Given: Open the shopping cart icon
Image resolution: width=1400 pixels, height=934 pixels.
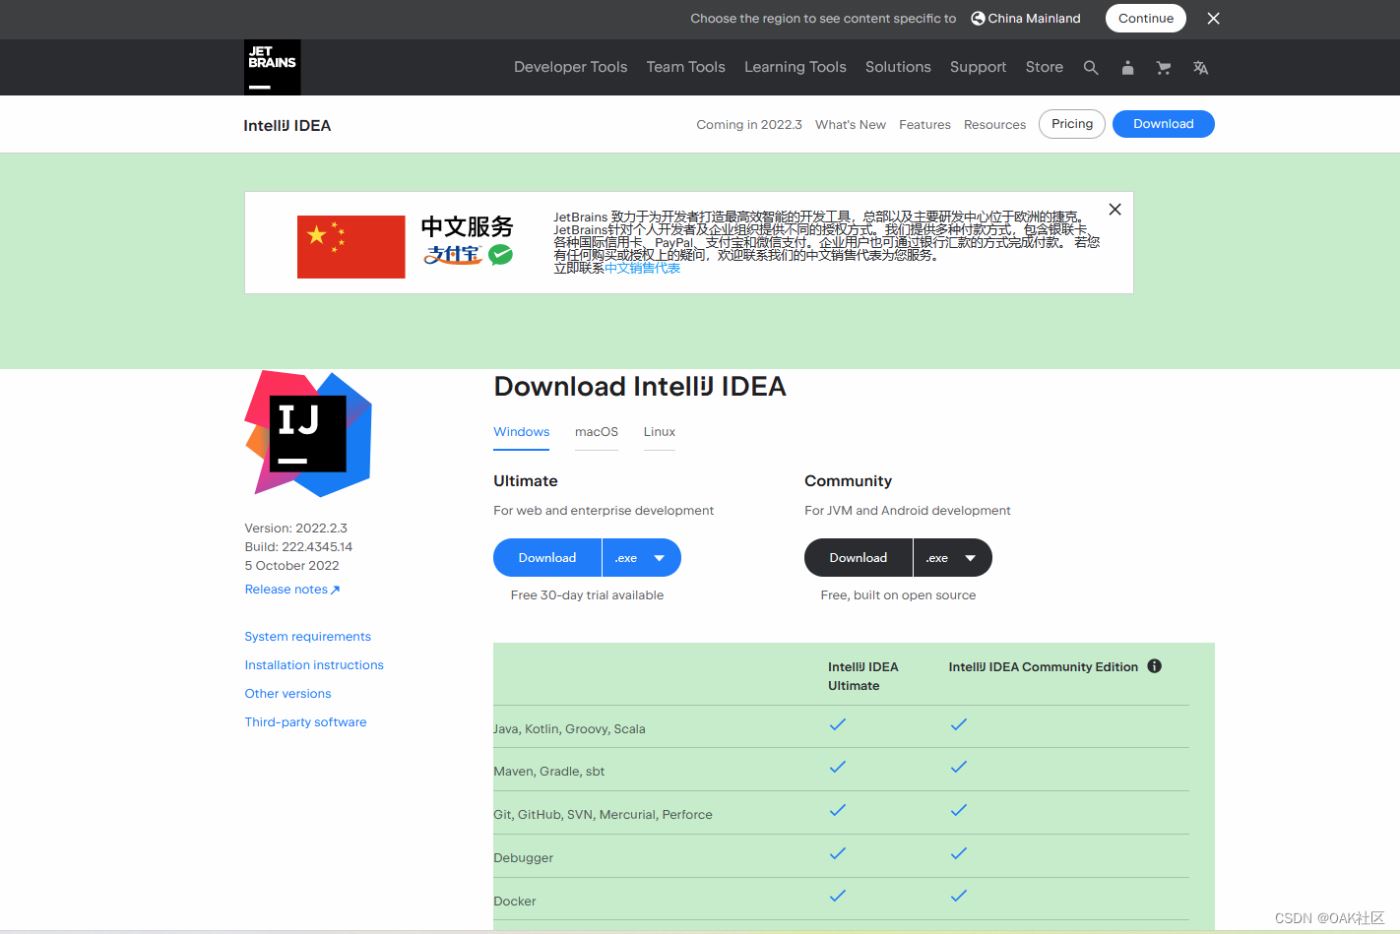Looking at the screenshot, I should [1163, 68].
